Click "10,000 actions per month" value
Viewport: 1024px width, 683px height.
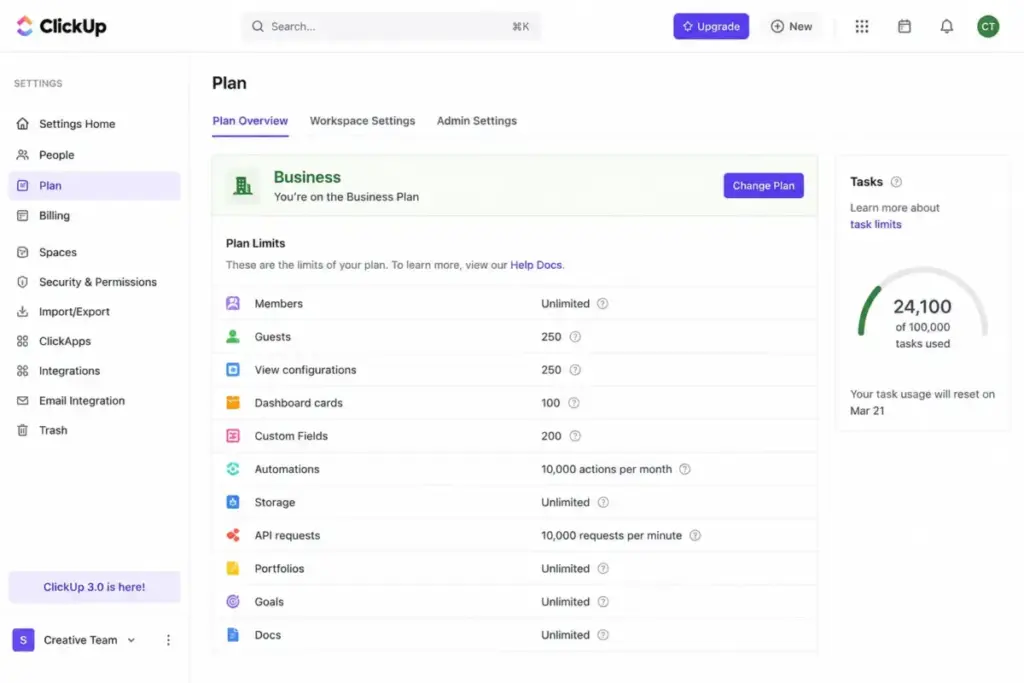coord(606,469)
